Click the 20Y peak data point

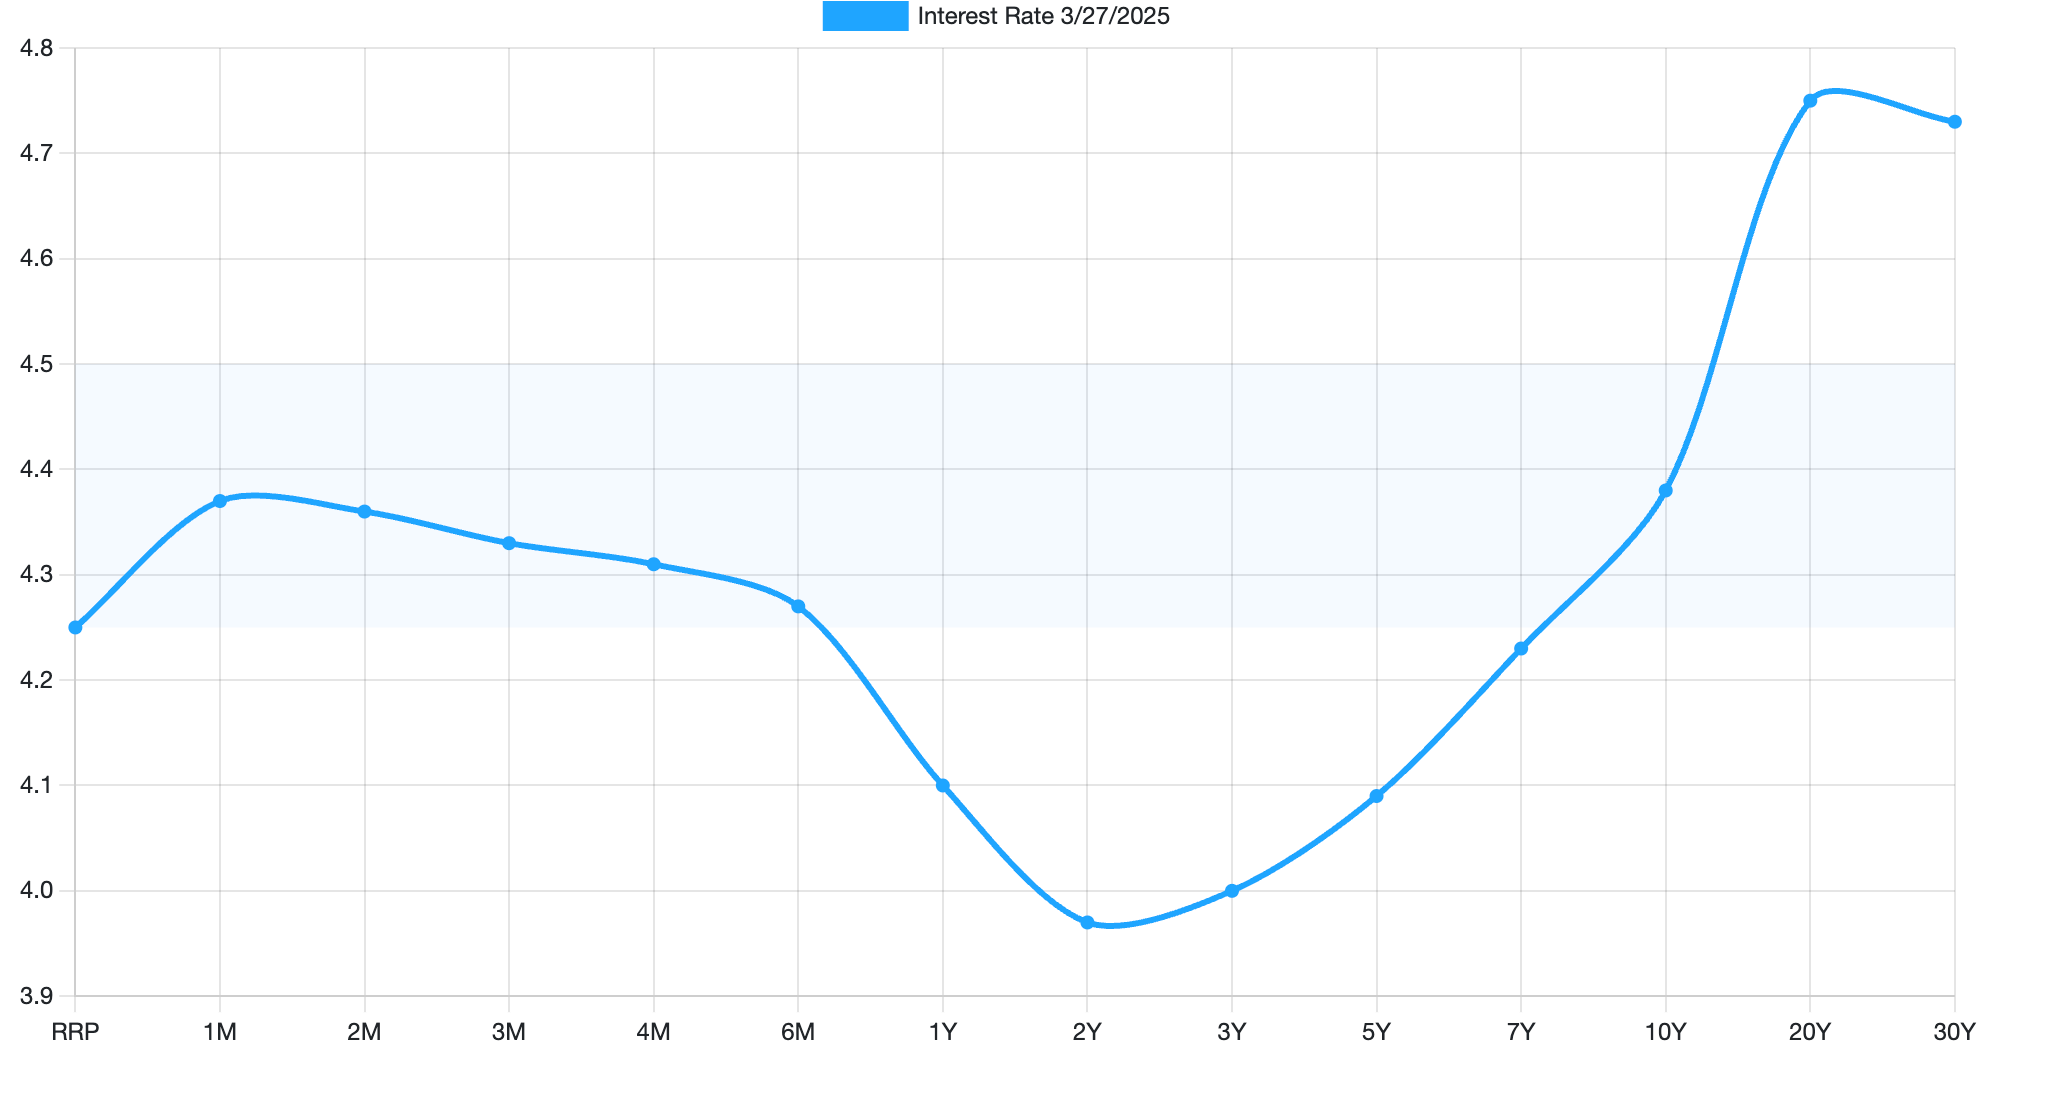click(1810, 101)
